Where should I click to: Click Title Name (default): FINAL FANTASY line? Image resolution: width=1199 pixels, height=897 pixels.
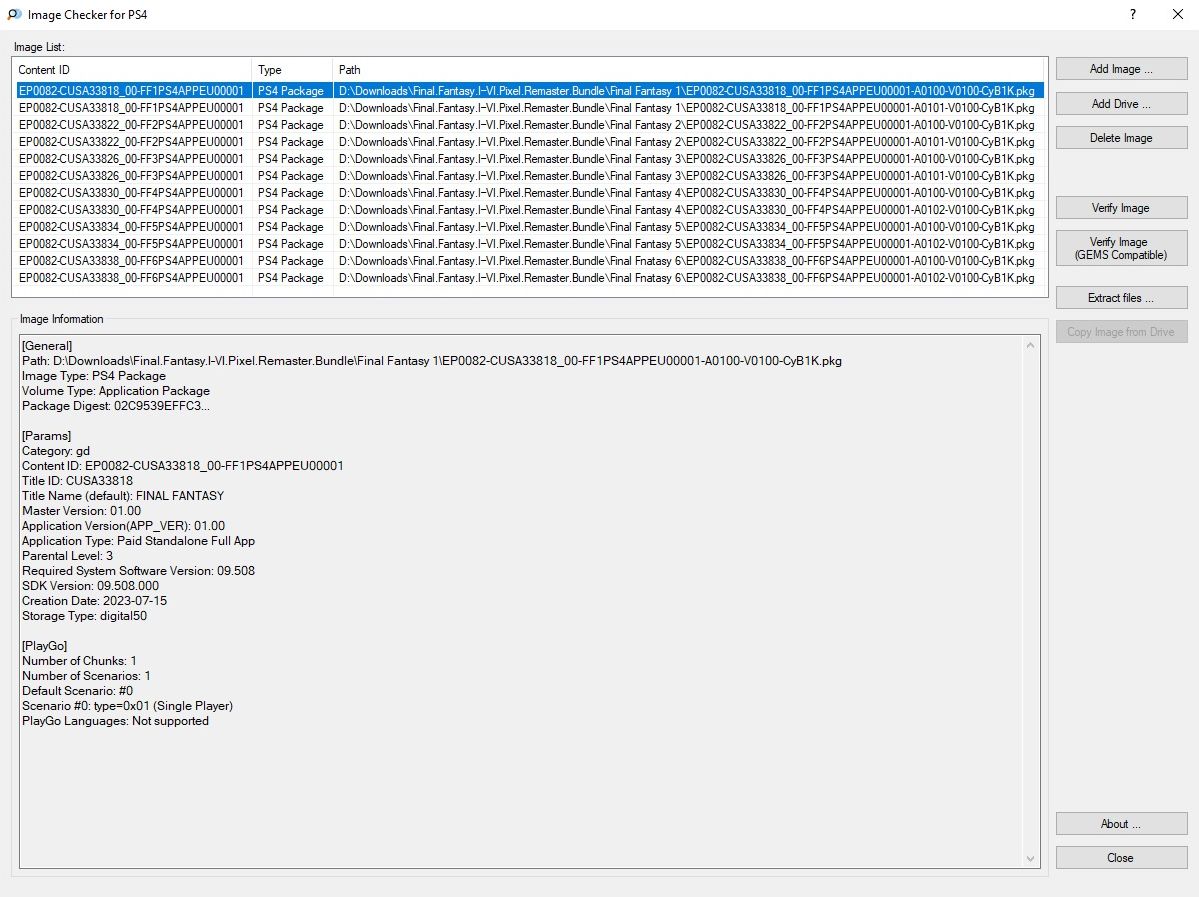click(123, 496)
